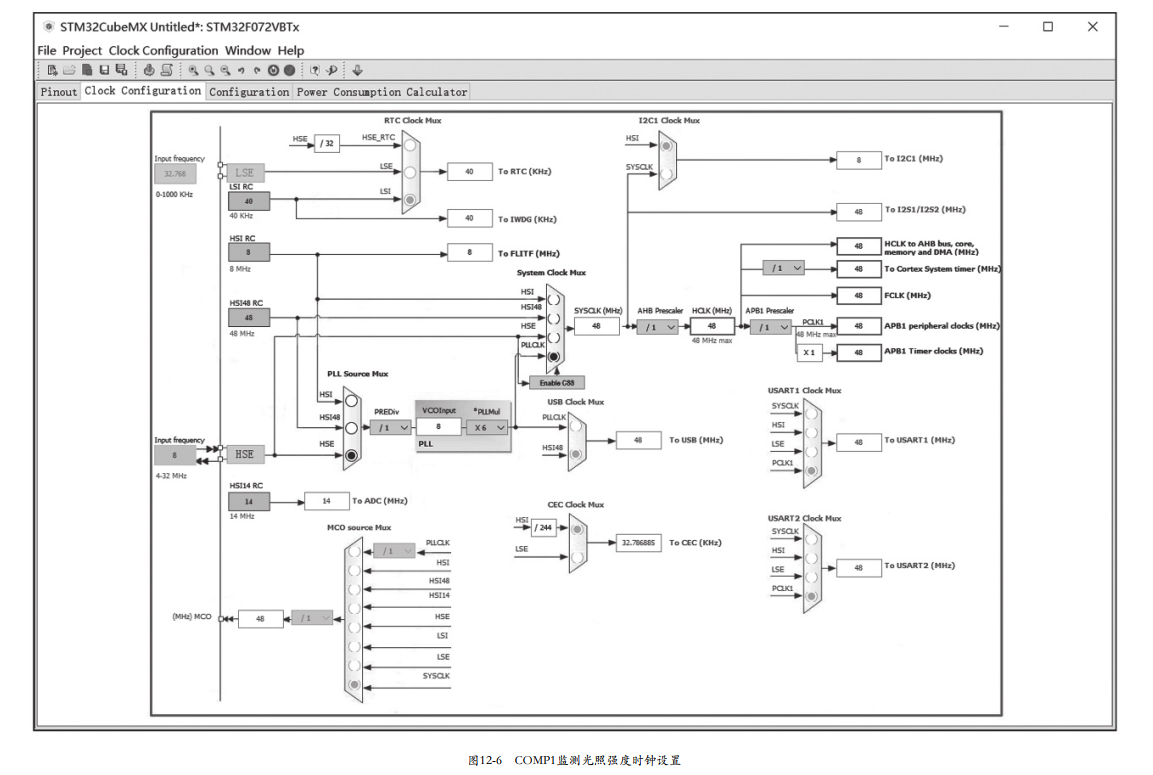The height and width of the screenshot is (775, 1153).
Task: Select PLLCLK in the USB Clock Mux
Action: tap(576, 426)
